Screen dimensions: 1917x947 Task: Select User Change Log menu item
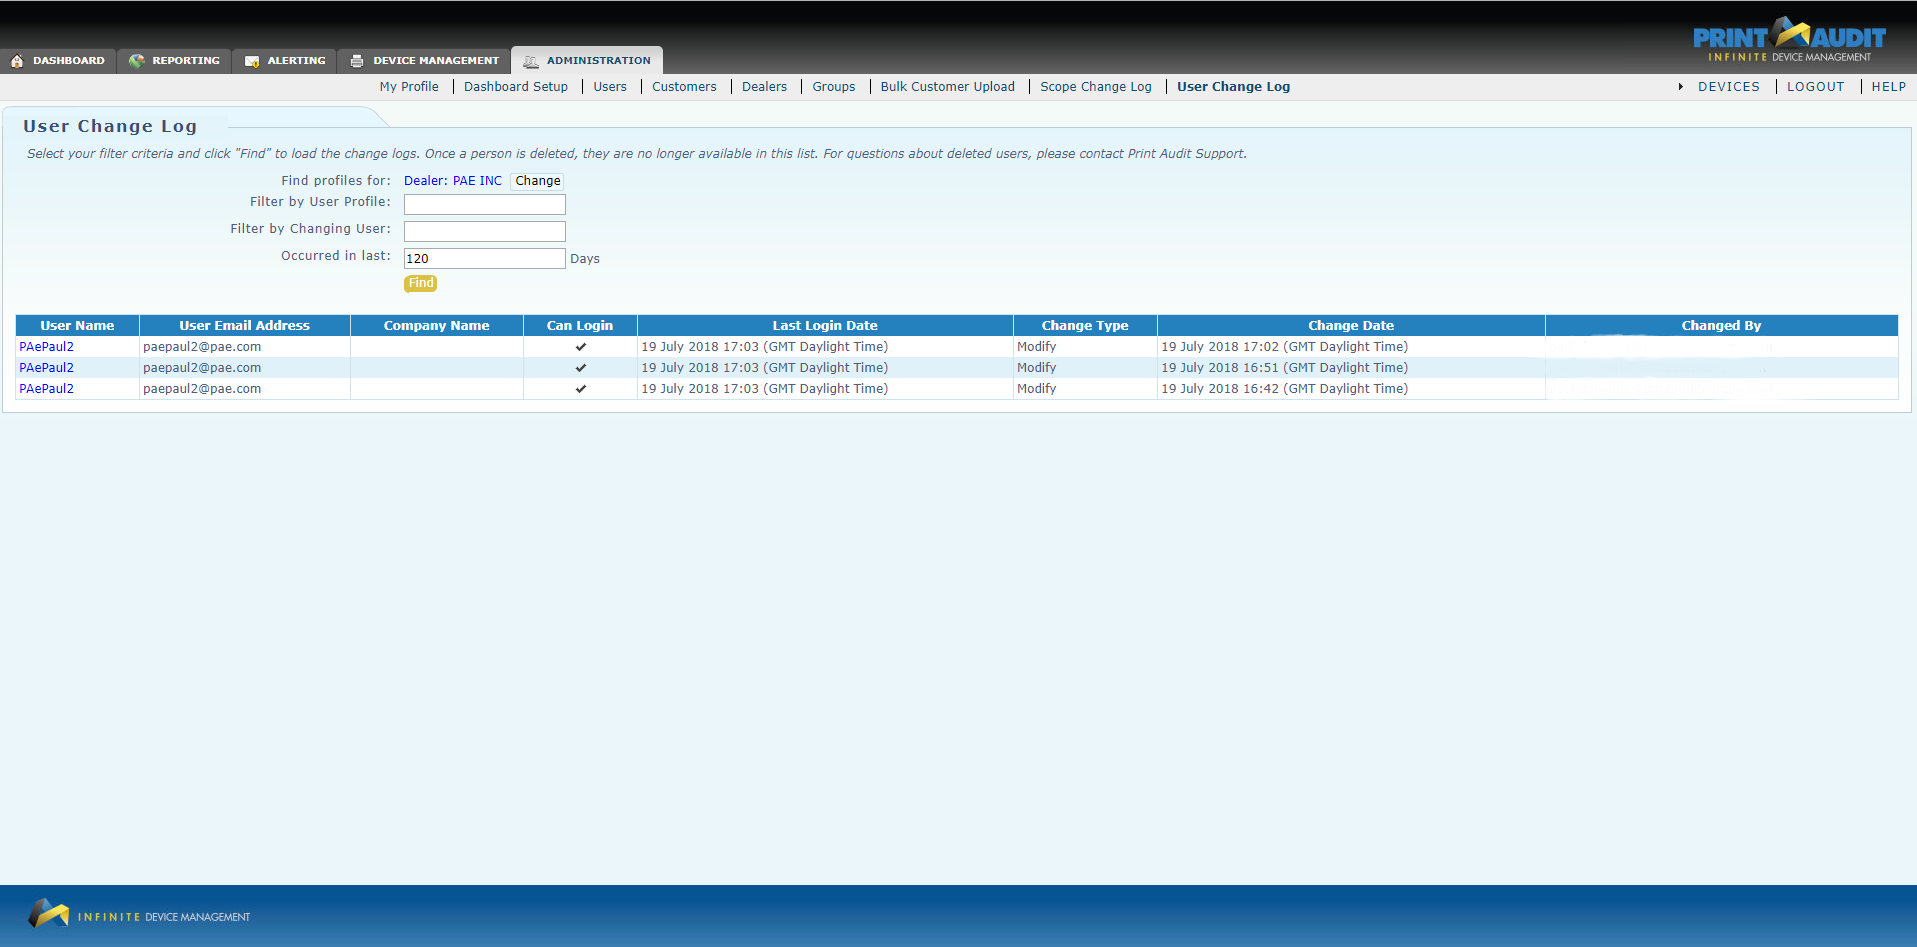point(1233,87)
